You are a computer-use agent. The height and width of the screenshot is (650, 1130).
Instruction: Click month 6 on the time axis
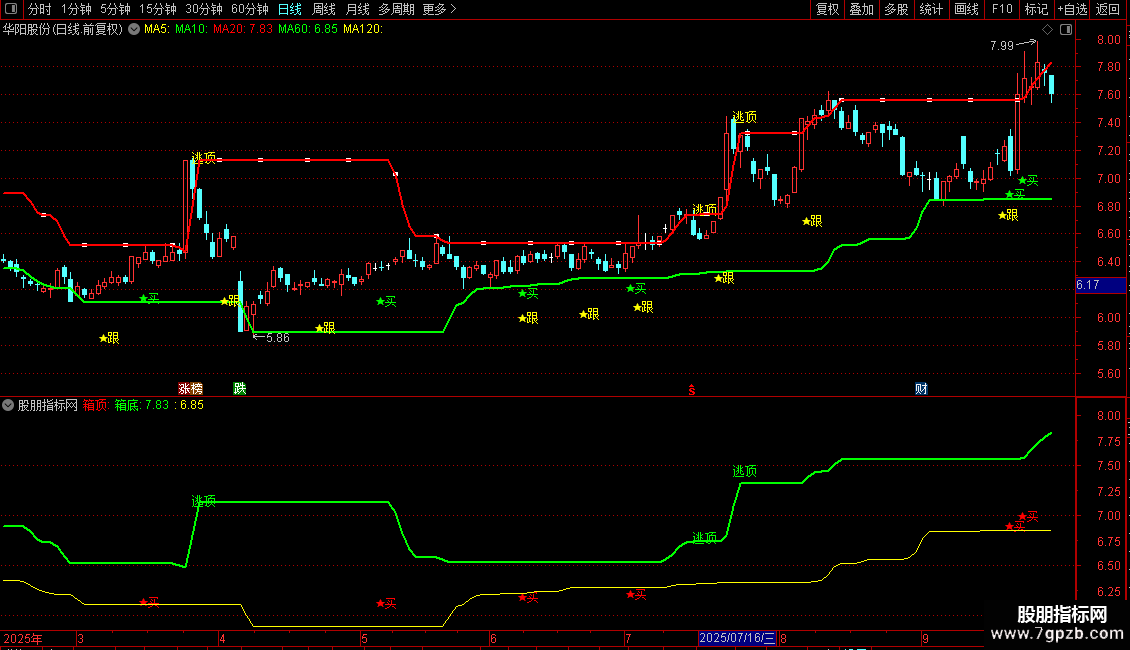493,639
